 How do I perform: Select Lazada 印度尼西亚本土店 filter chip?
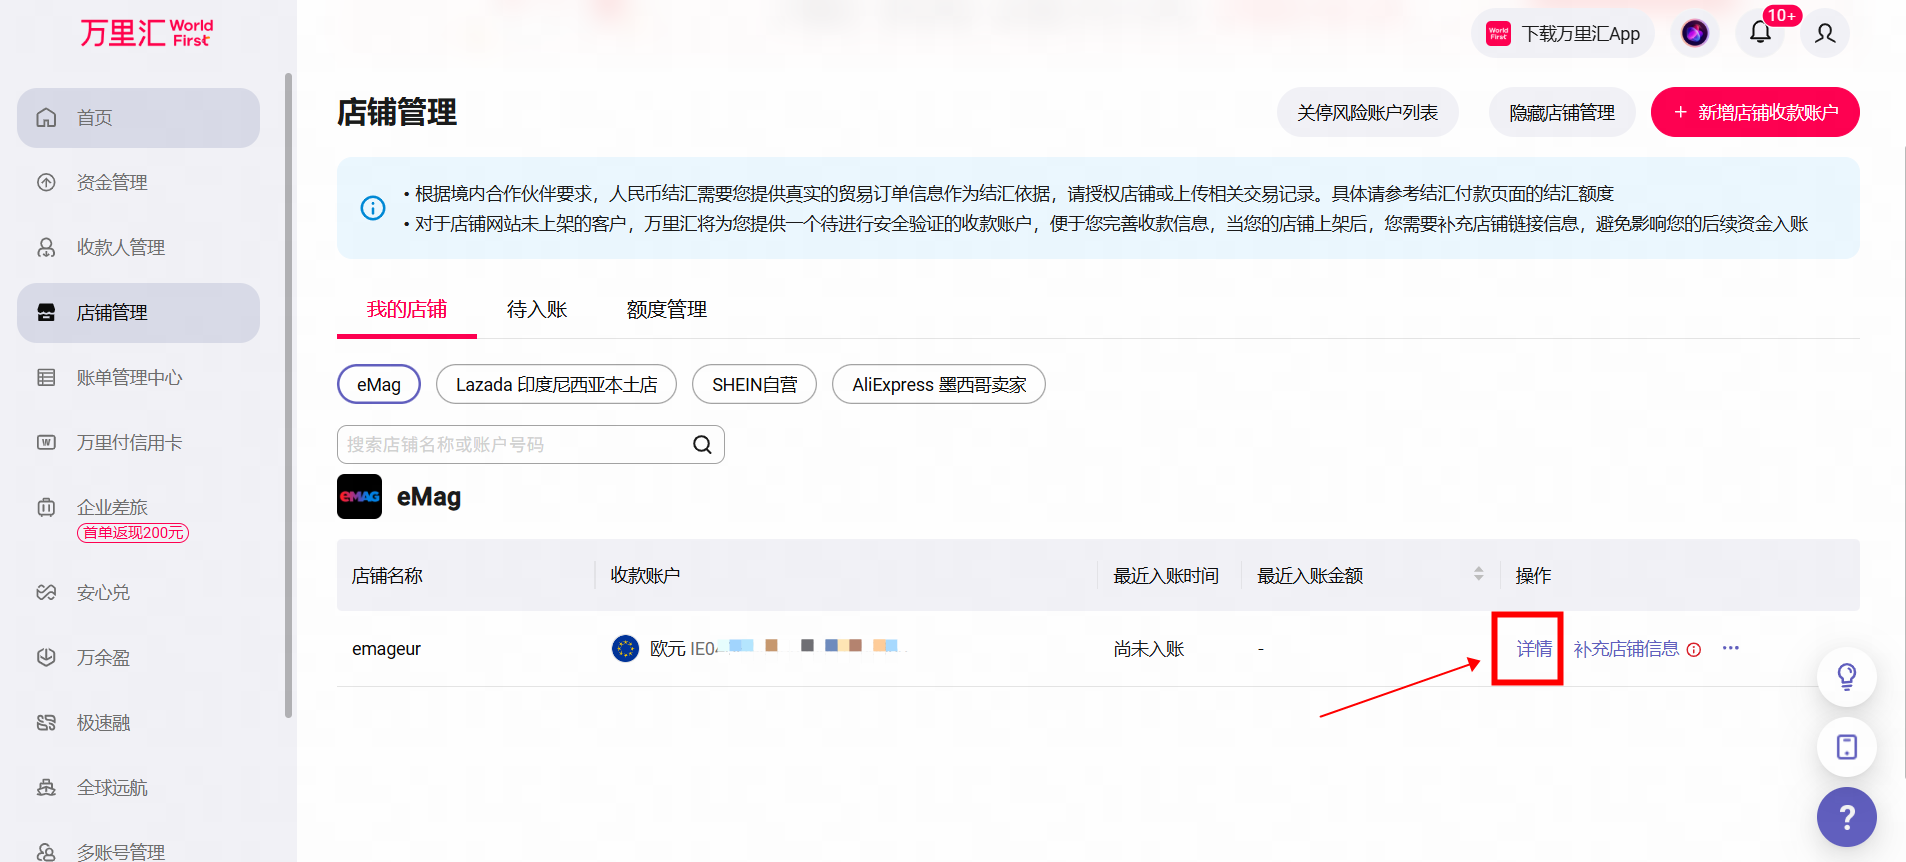point(557,385)
